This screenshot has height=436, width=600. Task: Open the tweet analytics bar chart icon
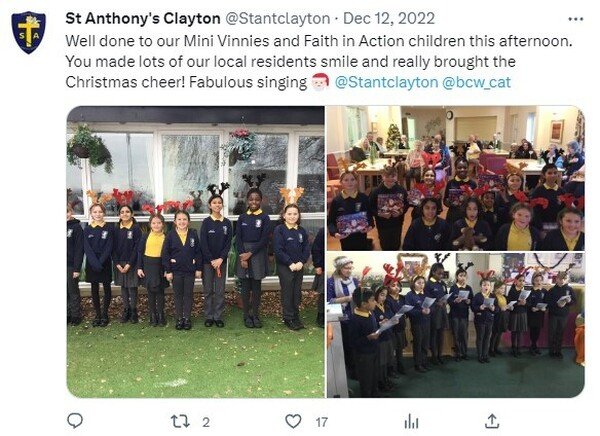[x=411, y=421]
